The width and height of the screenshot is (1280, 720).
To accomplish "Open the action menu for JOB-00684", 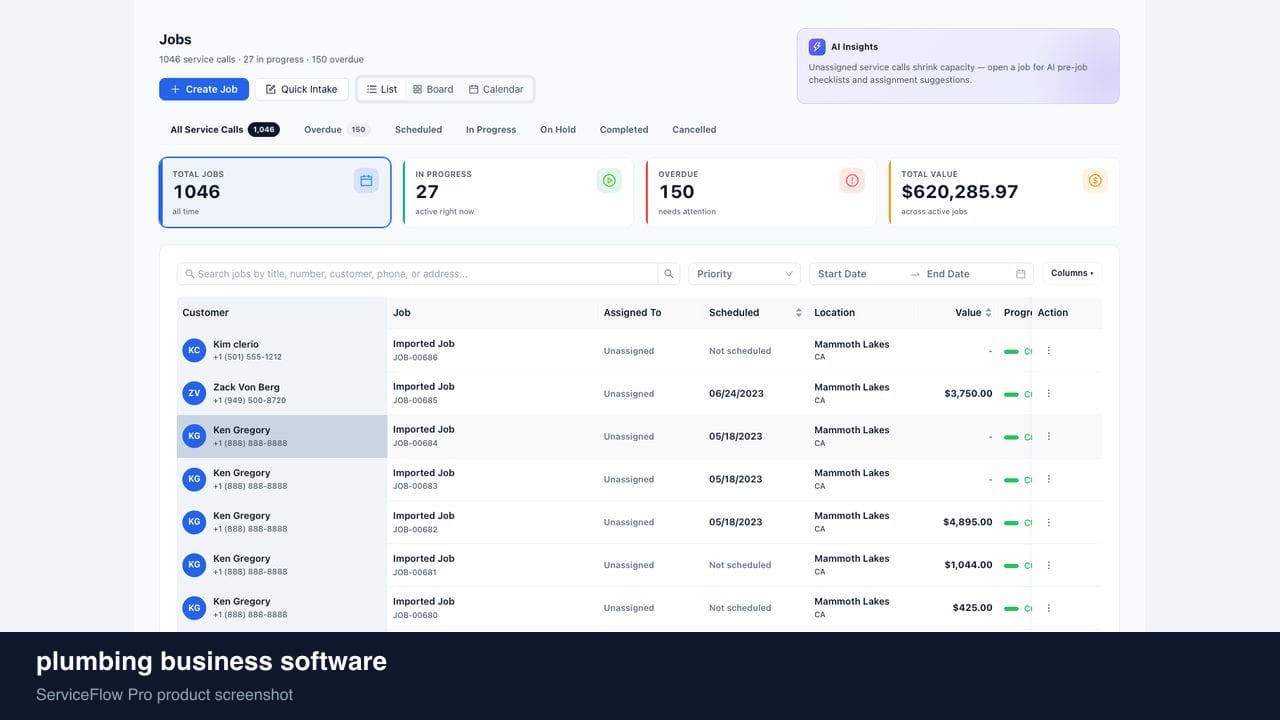I will (x=1048, y=437).
